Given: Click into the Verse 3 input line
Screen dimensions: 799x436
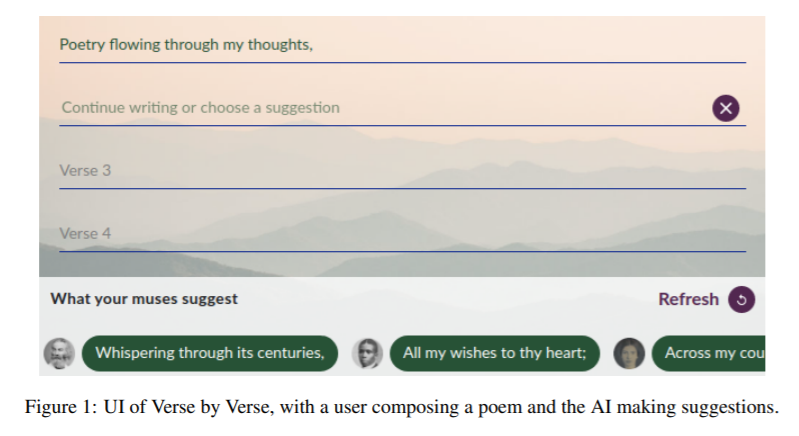Looking at the screenshot, I should point(403,171).
